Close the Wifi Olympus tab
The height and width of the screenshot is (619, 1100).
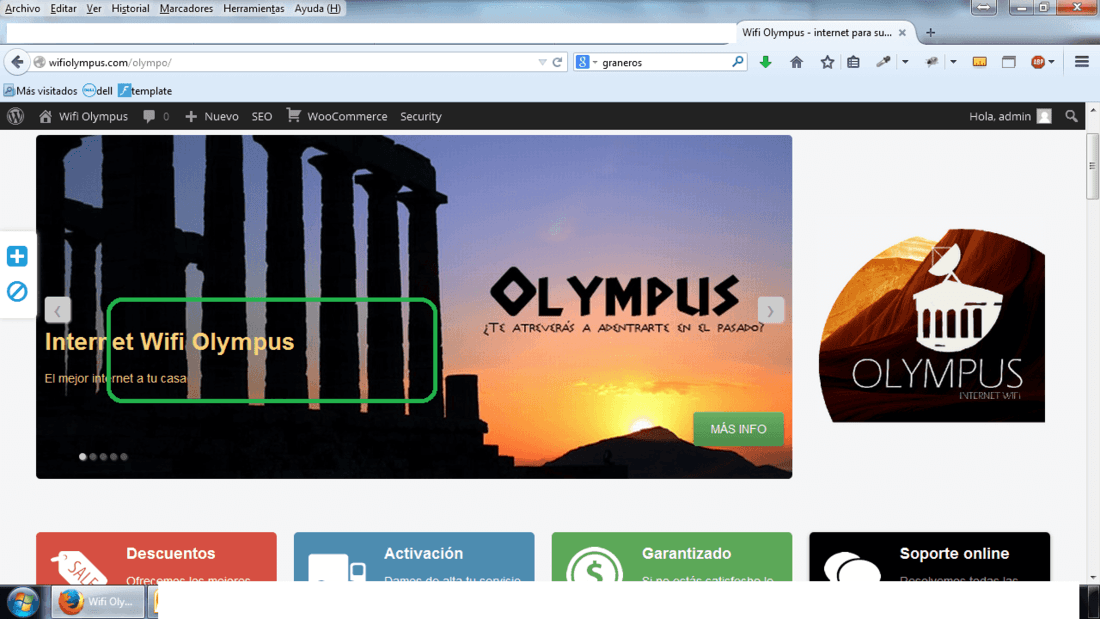(x=902, y=32)
